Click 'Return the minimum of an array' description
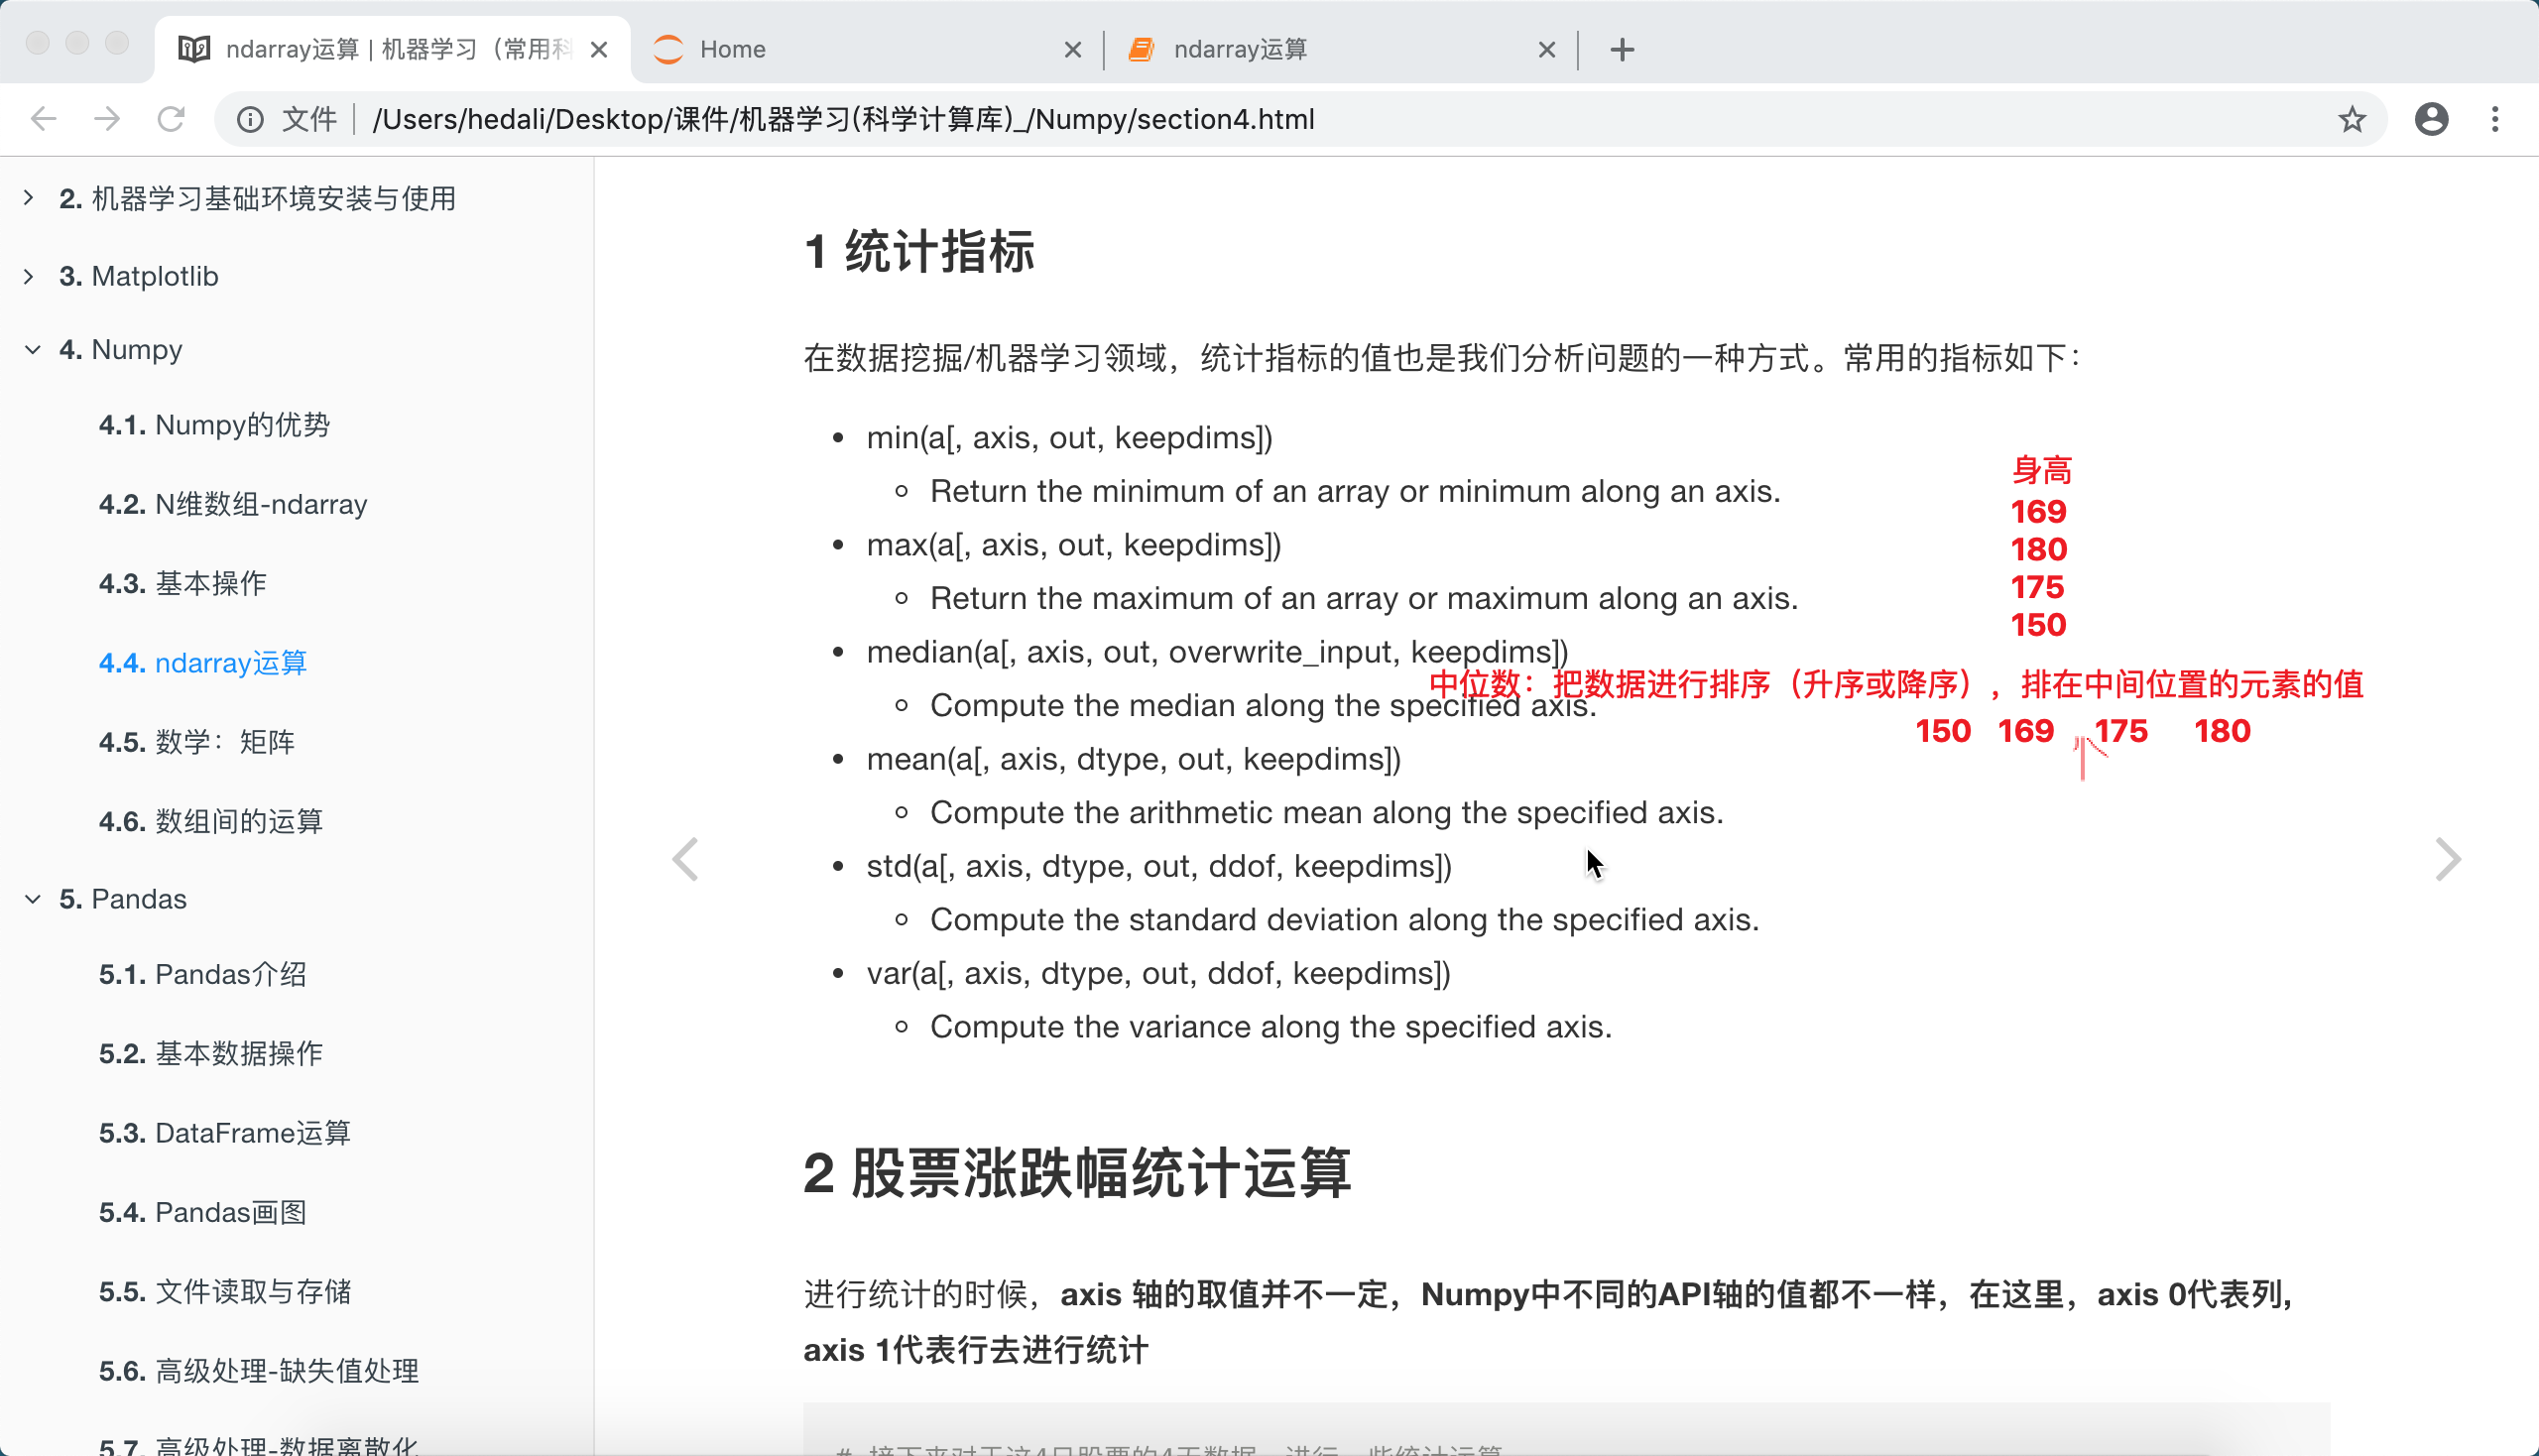The image size is (2539, 1456). click(x=1355, y=491)
